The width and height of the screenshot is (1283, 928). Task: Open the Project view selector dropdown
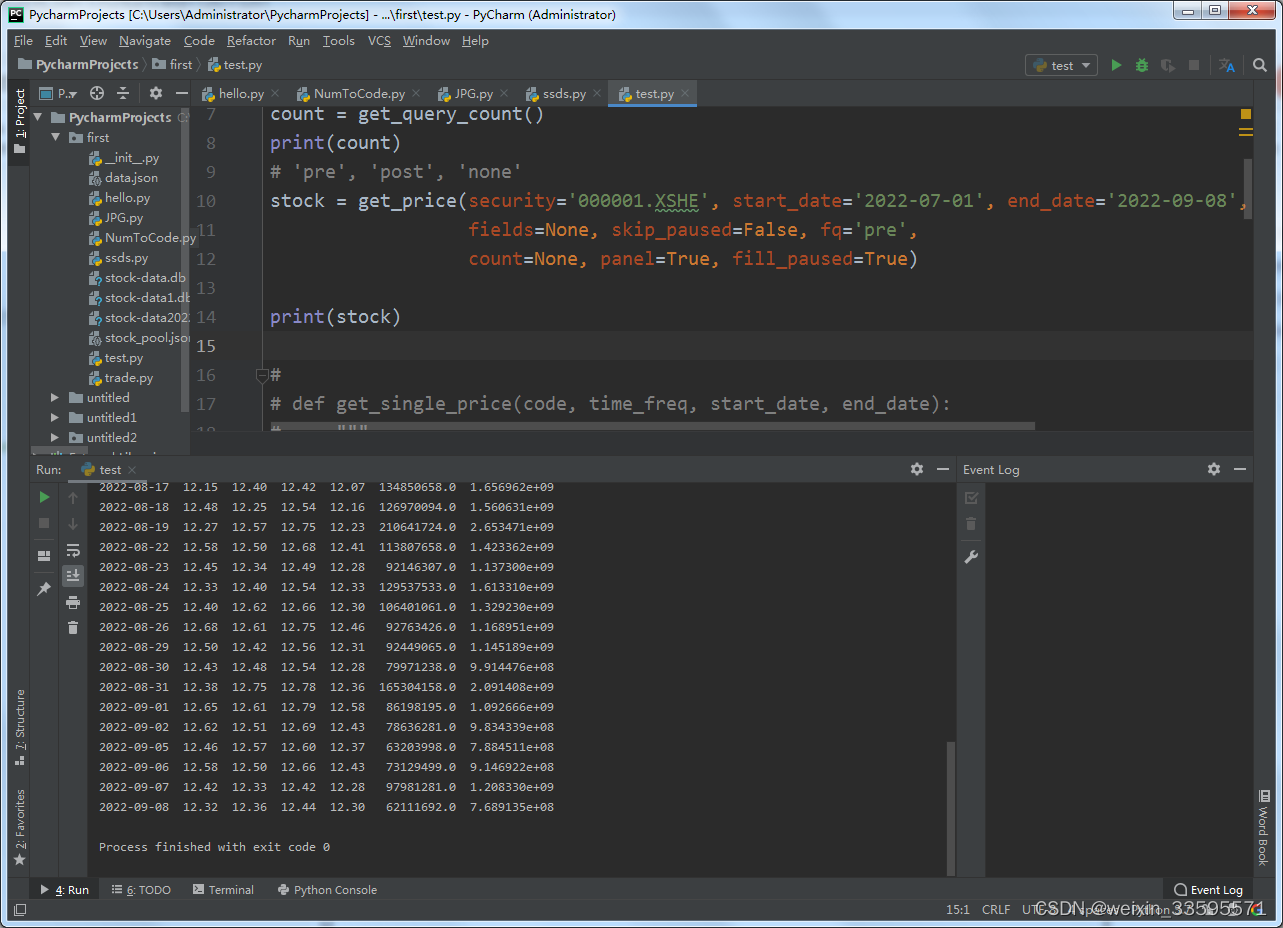[x=59, y=93]
